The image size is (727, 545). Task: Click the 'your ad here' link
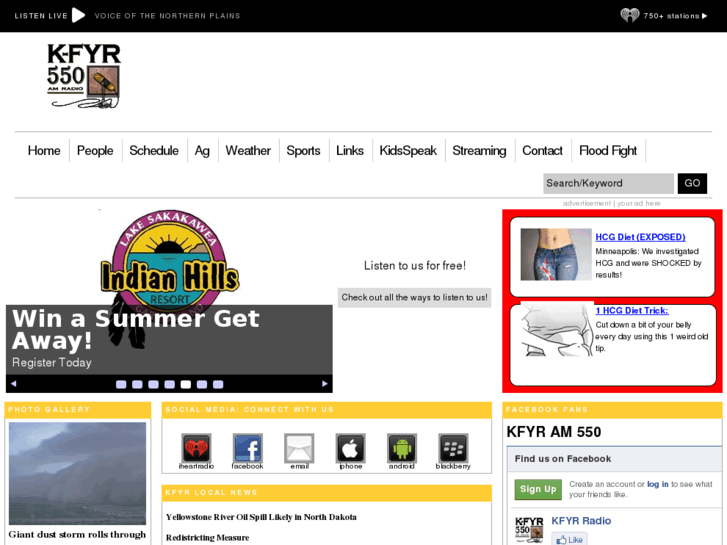[638, 203]
